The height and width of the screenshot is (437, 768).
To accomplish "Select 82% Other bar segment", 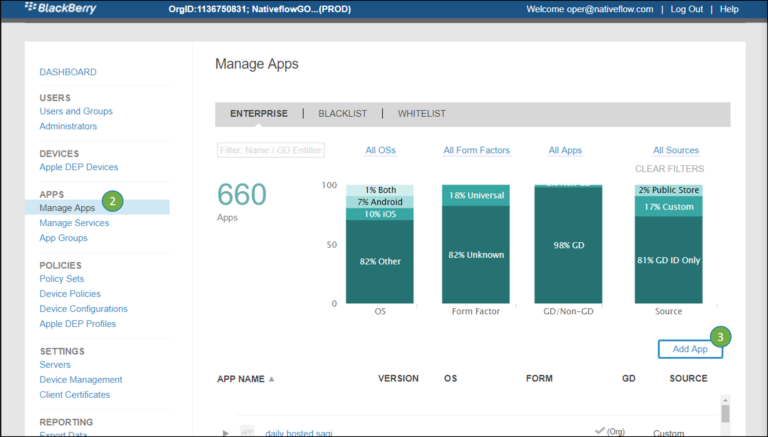I will (x=380, y=262).
